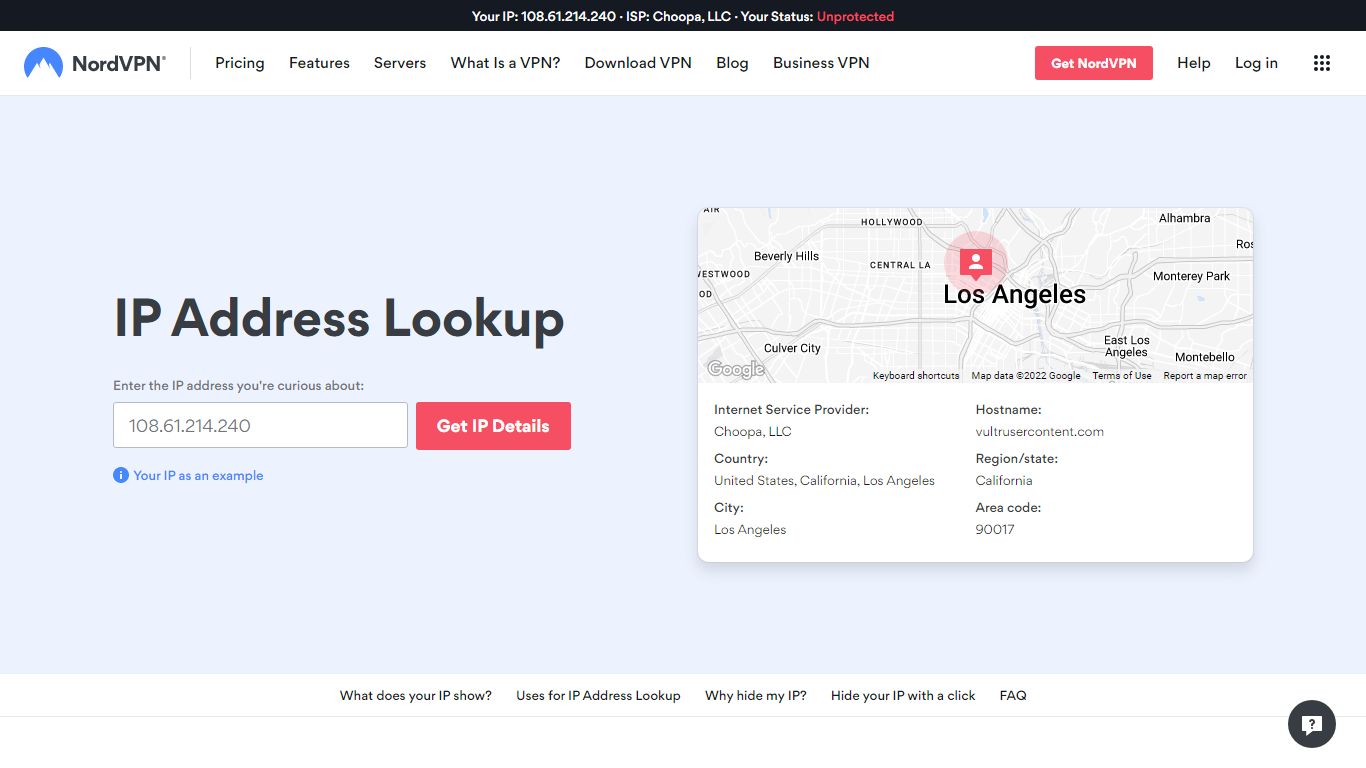The width and height of the screenshot is (1366, 768).
Task: Click Montebello on the map
Action: point(1204,357)
